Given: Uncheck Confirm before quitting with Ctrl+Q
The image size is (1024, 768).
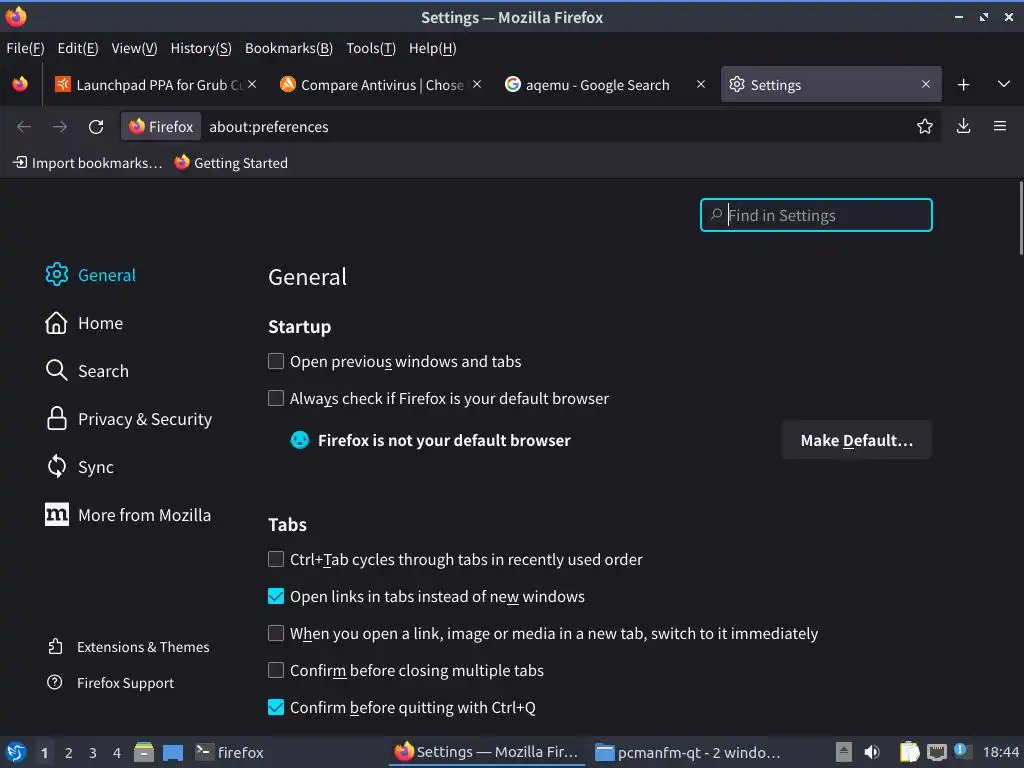Looking at the screenshot, I should [x=276, y=707].
